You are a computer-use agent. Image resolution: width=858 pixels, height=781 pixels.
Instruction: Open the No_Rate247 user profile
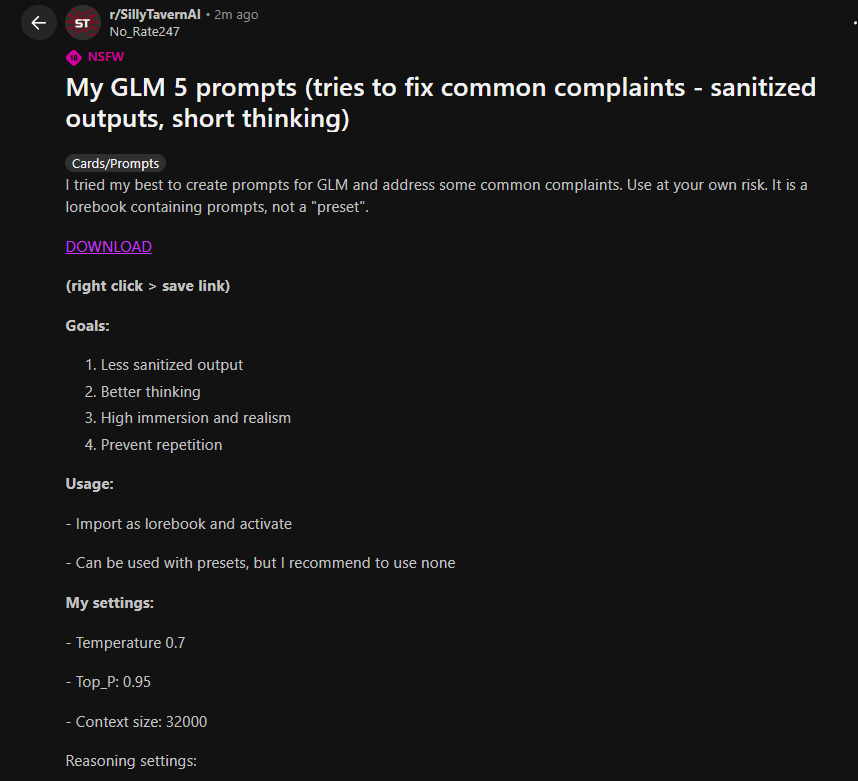pos(144,31)
